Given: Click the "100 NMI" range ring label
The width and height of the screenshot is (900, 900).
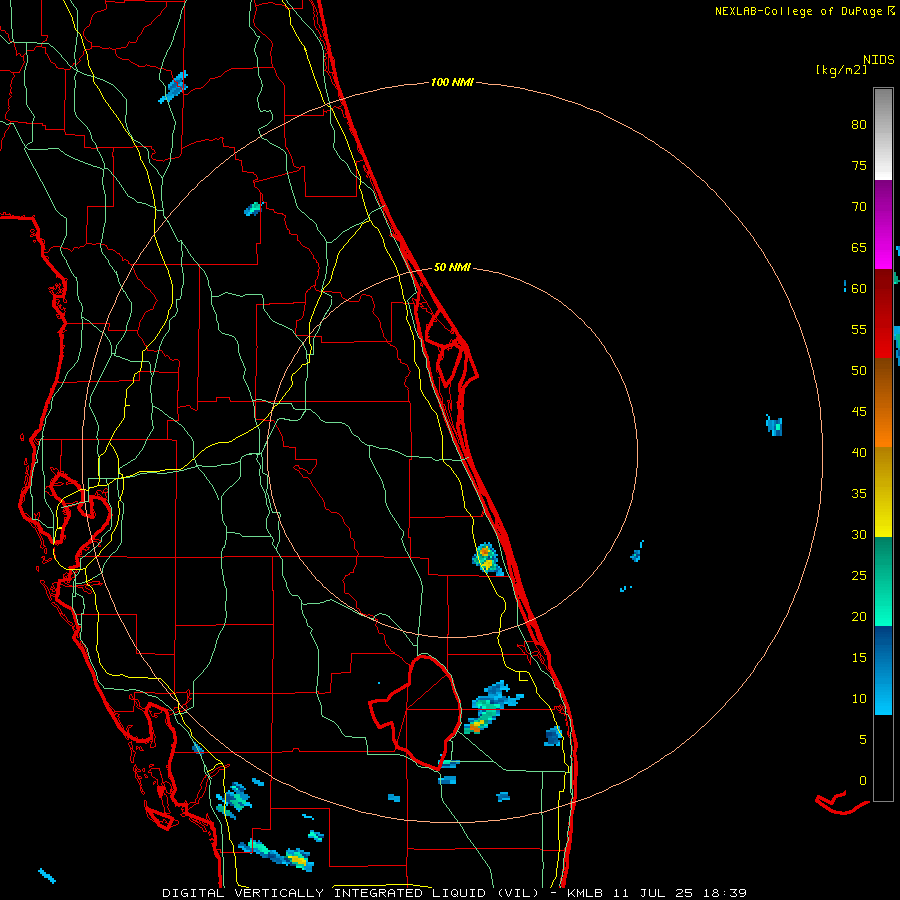Looking at the screenshot, I should [452, 83].
